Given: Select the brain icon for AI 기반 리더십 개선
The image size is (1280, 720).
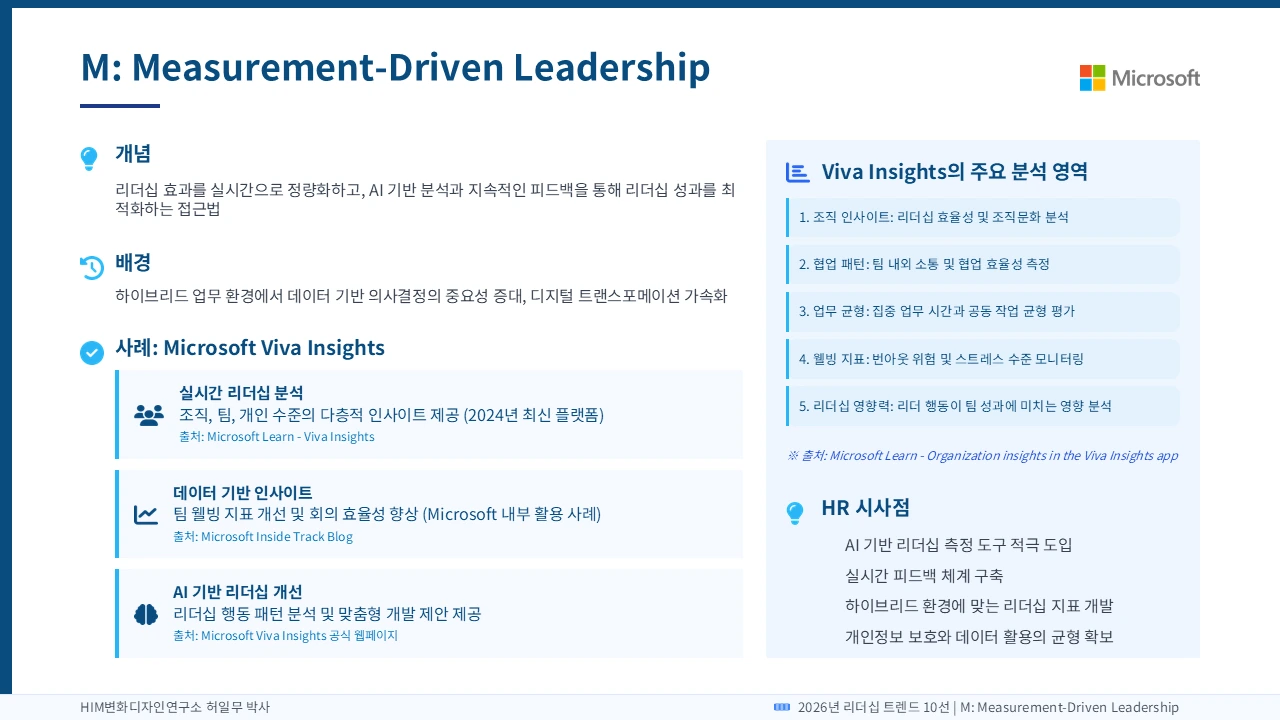Looking at the screenshot, I should point(146,614).
